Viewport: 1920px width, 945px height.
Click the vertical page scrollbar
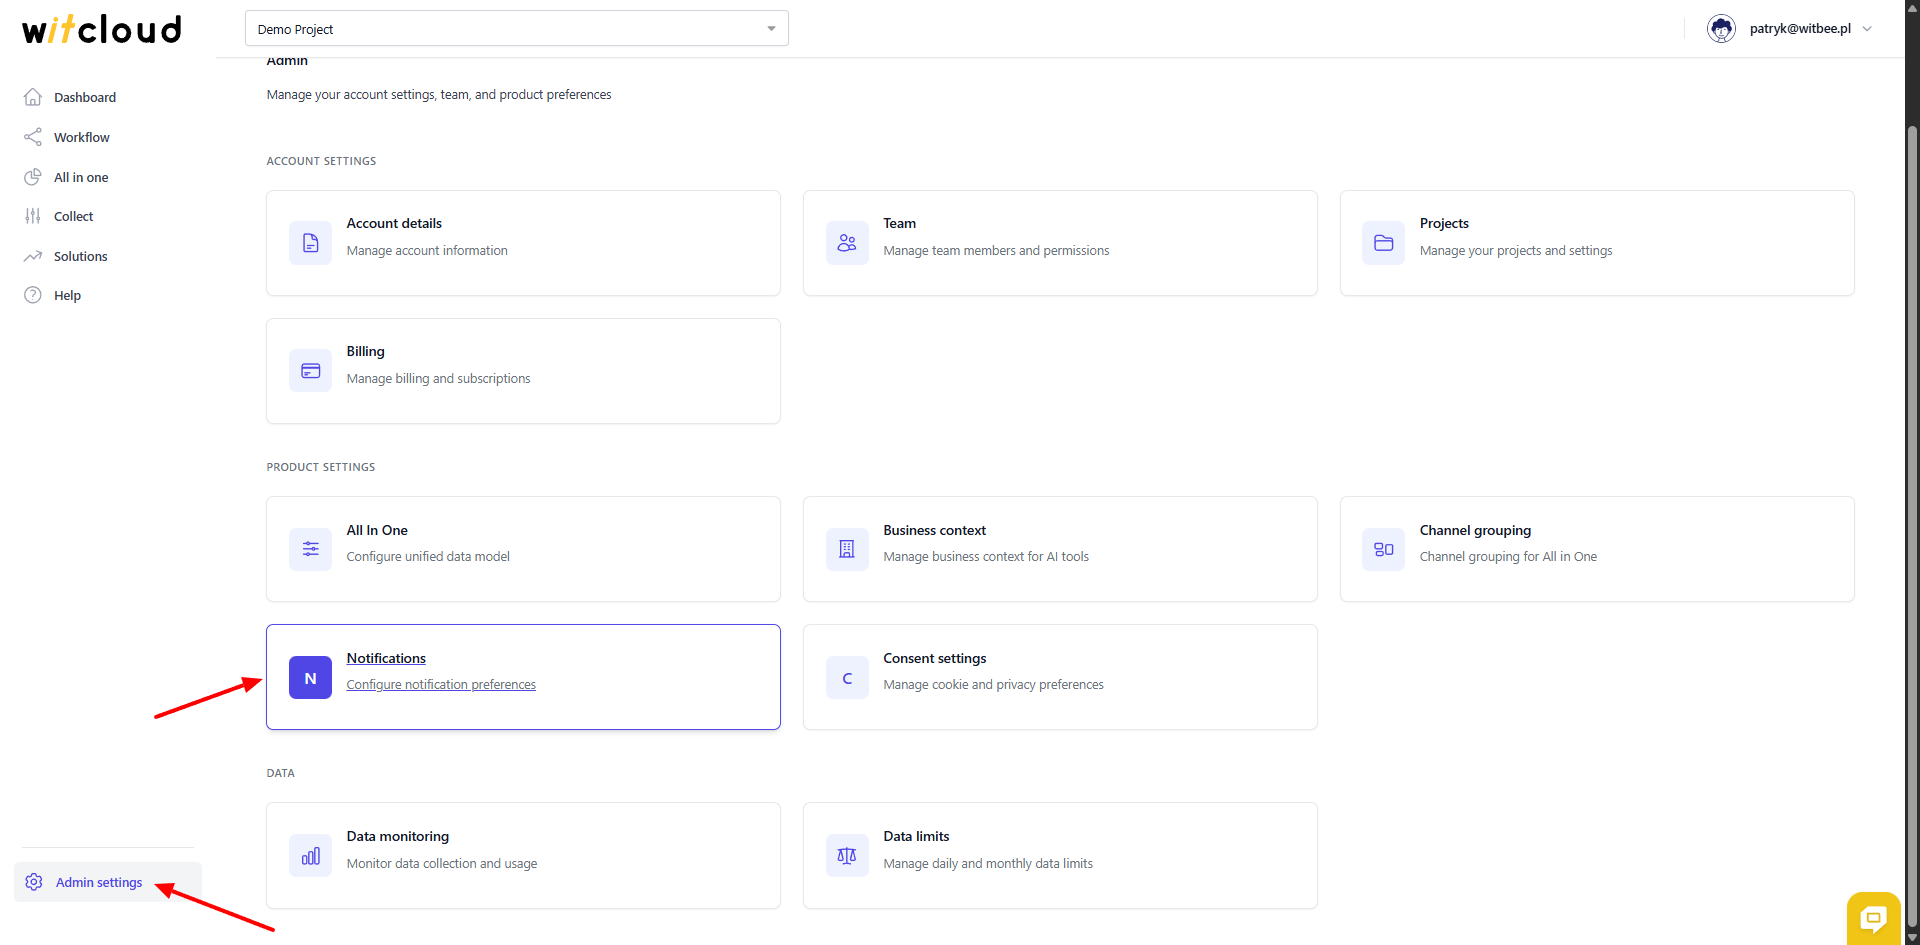[1912, 500]
